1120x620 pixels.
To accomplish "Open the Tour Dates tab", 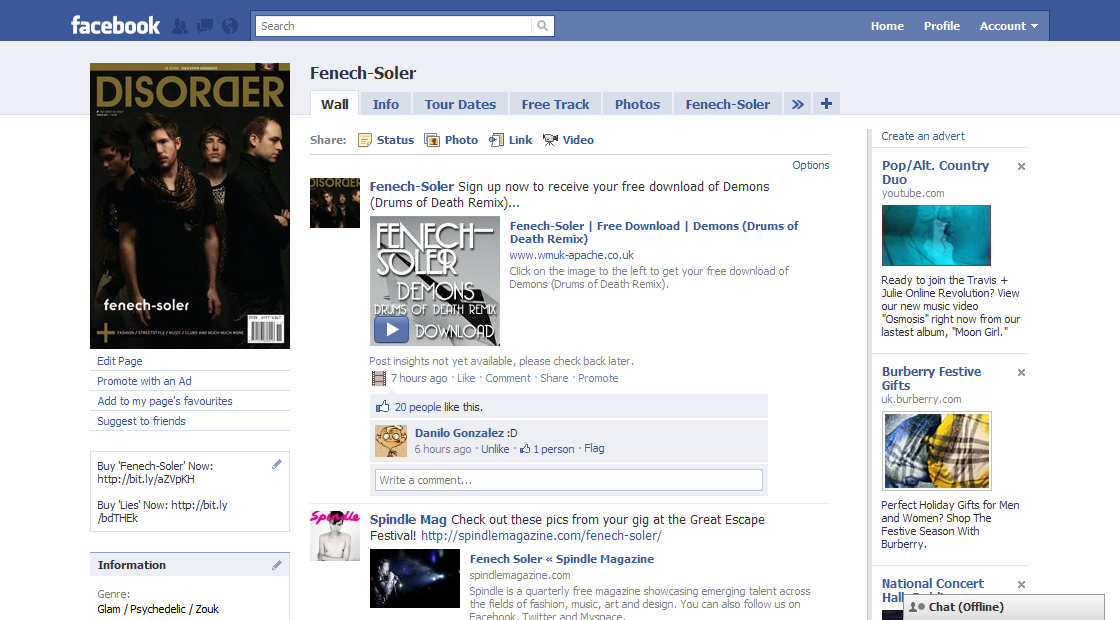I will [460, 104].
